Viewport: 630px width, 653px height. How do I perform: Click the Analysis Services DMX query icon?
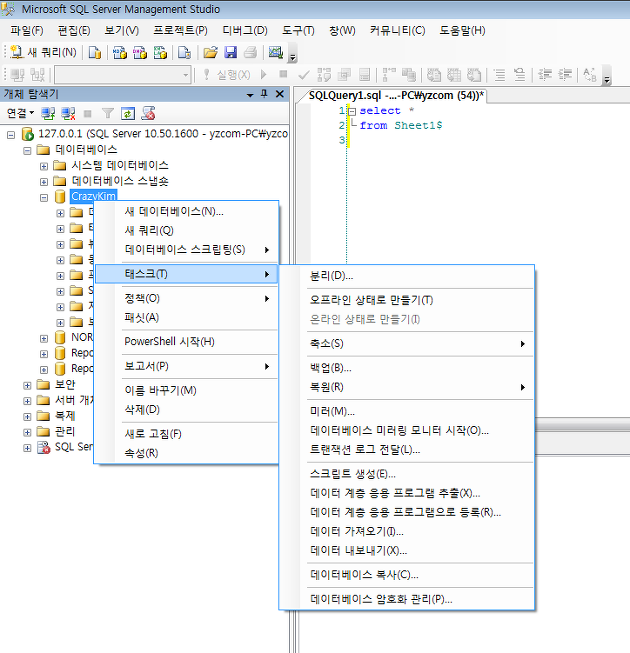point(140,52)
